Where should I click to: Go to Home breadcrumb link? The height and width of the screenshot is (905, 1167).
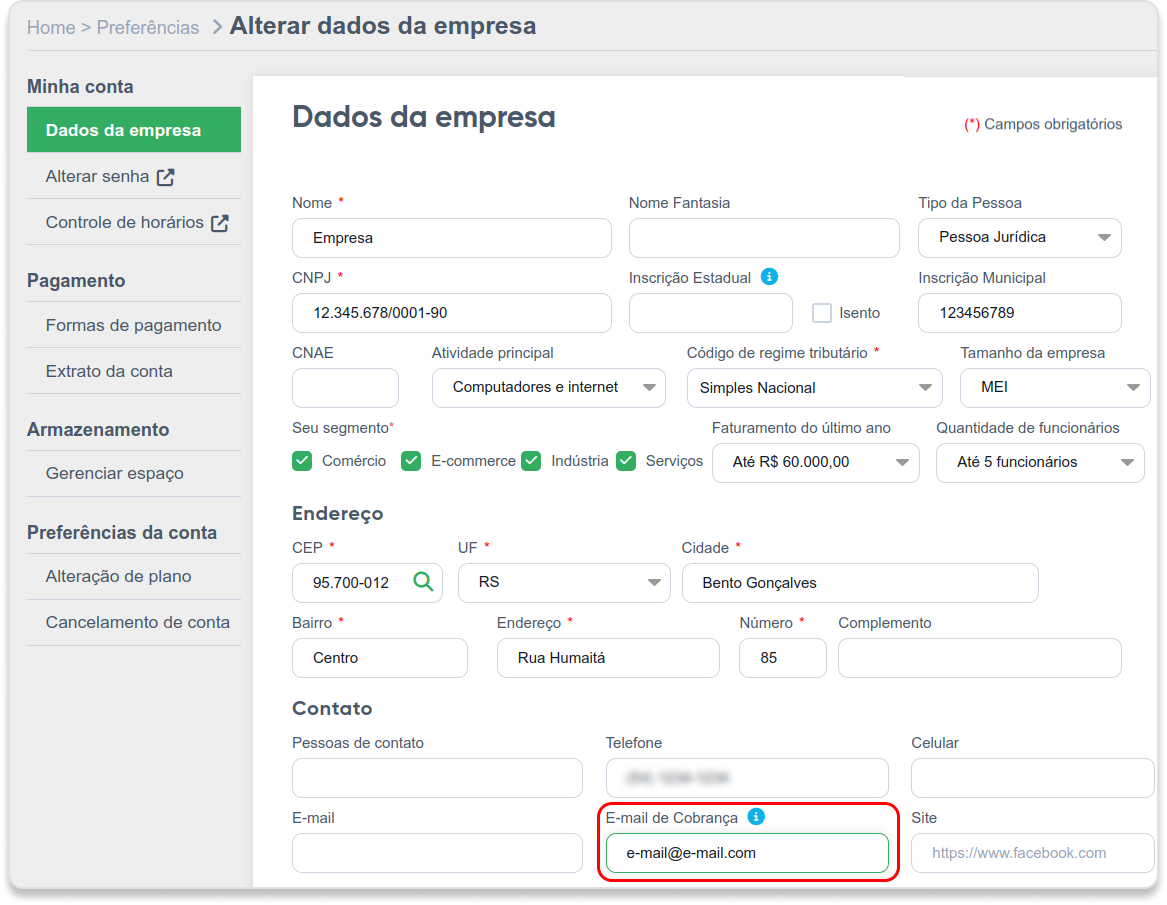51,28
